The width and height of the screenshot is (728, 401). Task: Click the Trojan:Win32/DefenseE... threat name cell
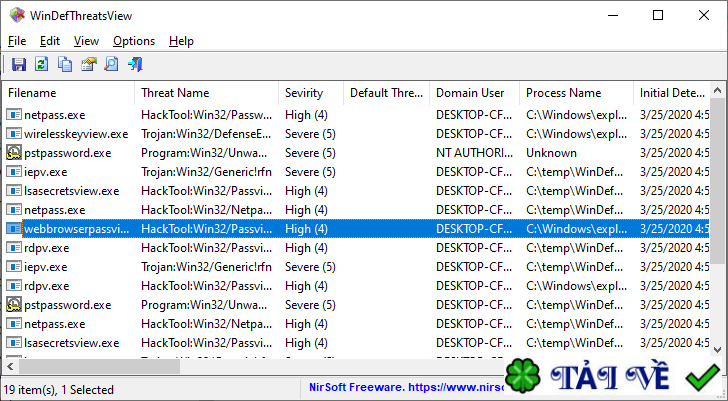tap(206, 134)
